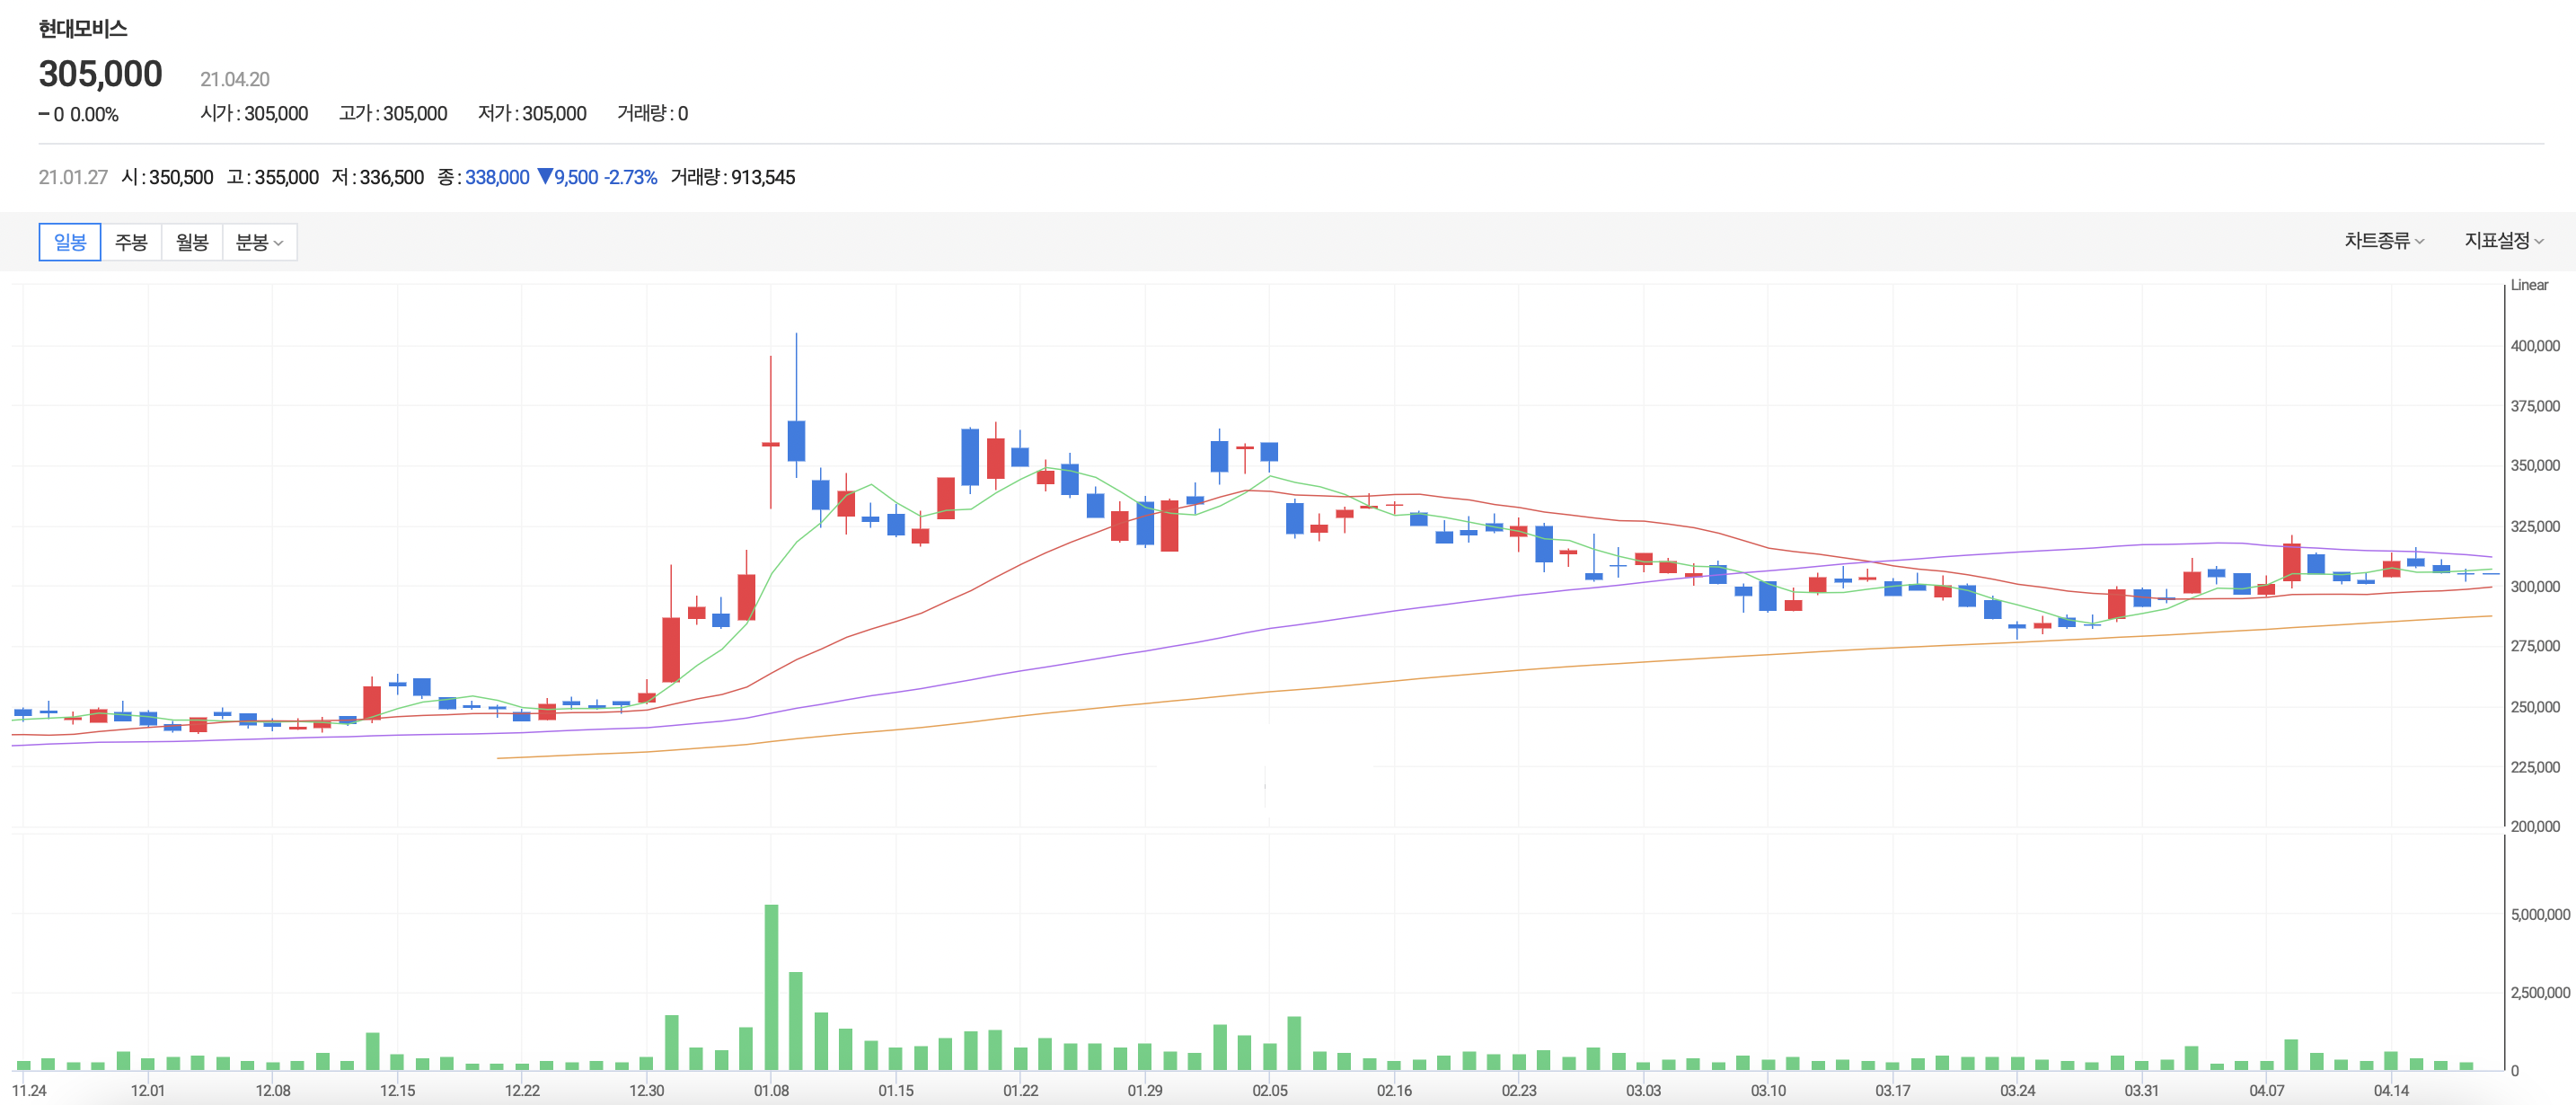Select the 일봉 daily chart tab

[70, 242]
